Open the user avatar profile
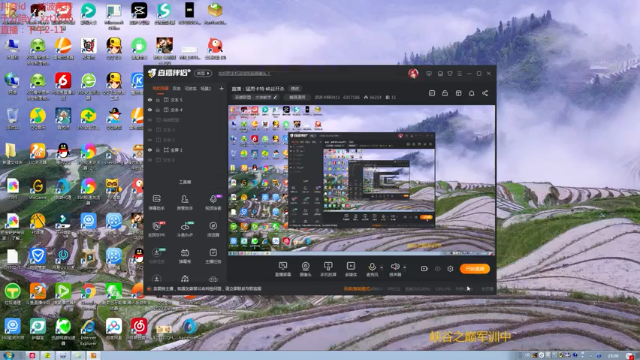 point(413,73)
